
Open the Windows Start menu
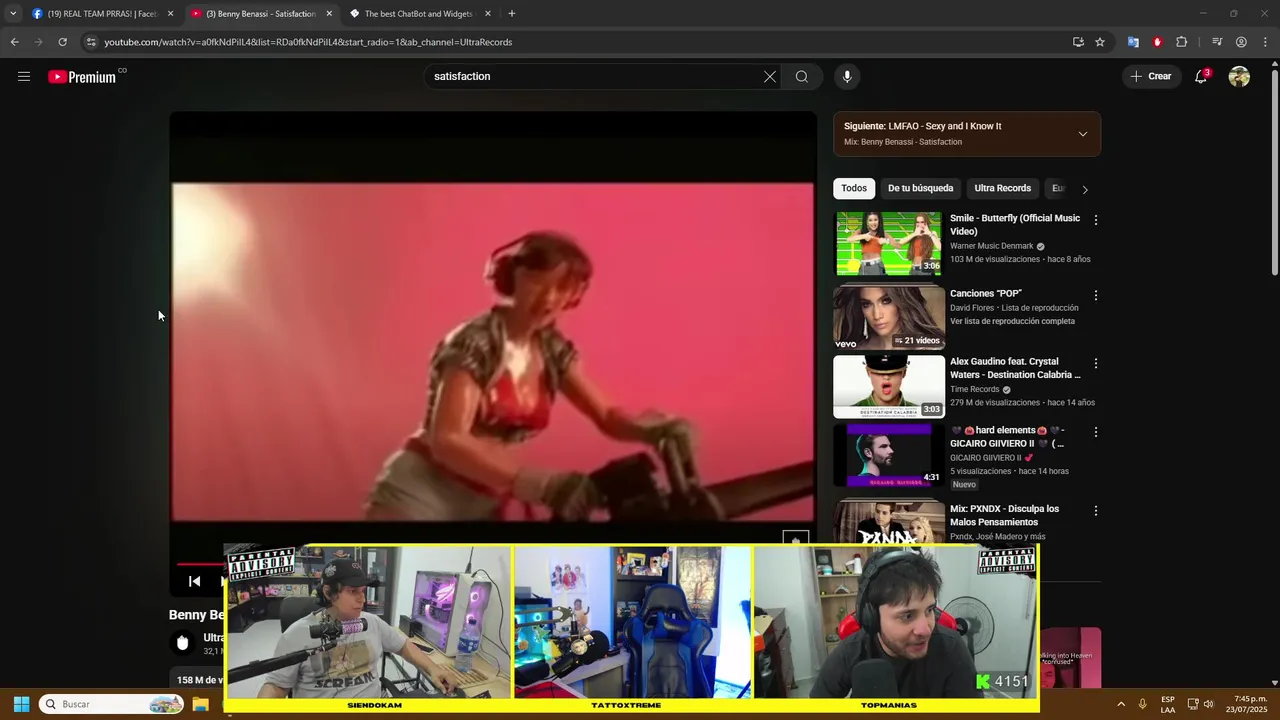(x=21, y=704)
